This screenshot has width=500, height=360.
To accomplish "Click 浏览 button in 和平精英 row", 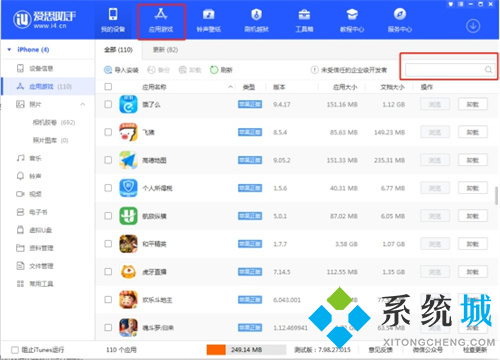I will [x=435, y=244].
